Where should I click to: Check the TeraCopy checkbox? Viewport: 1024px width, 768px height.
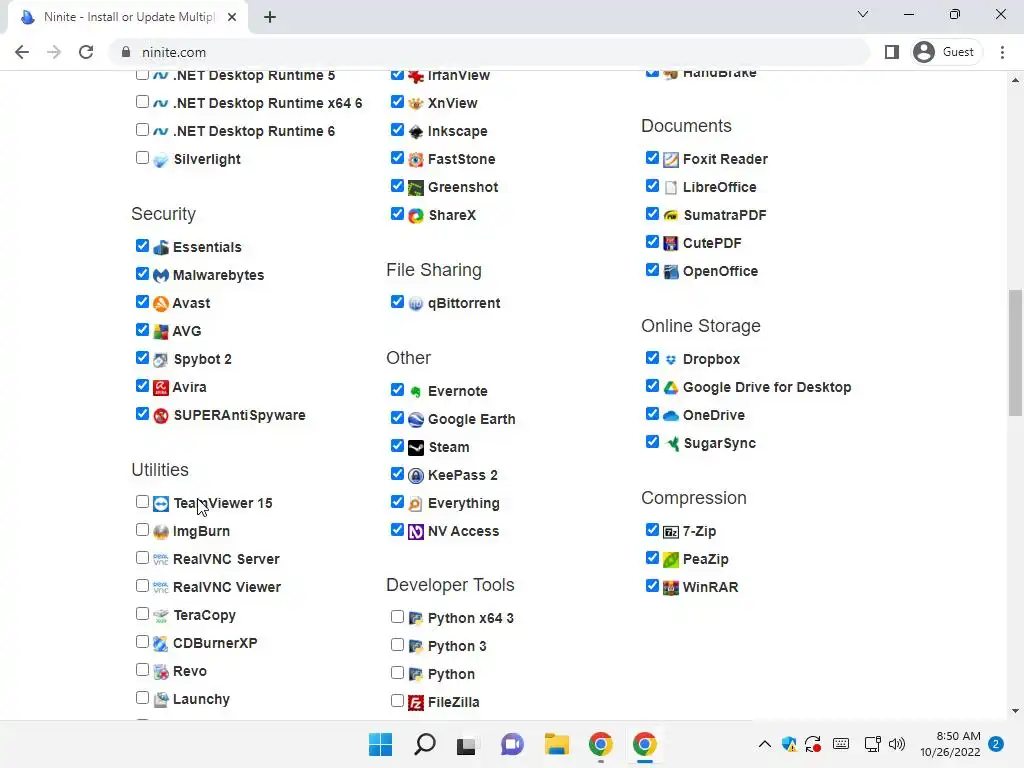pyautogui.click(x=142, y=614)
